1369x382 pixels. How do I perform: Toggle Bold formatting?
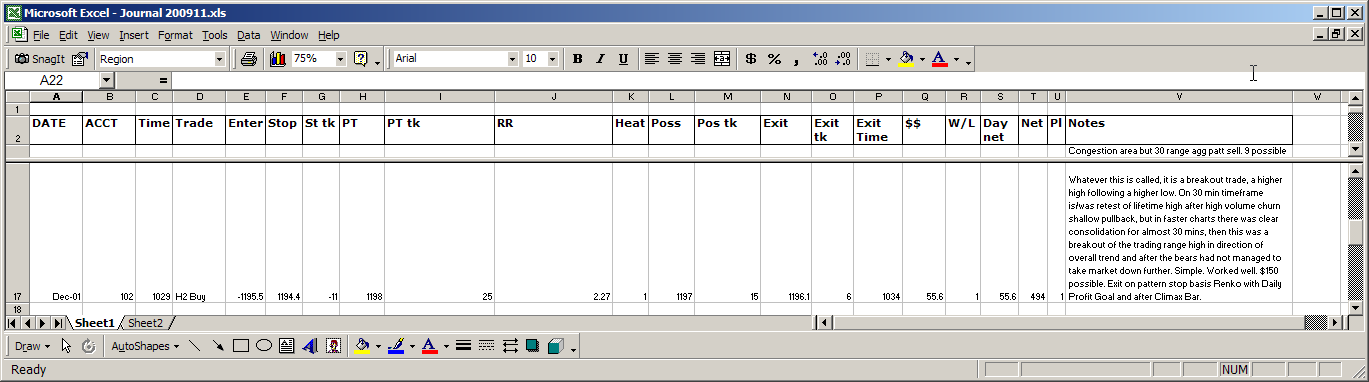point(577,59)
